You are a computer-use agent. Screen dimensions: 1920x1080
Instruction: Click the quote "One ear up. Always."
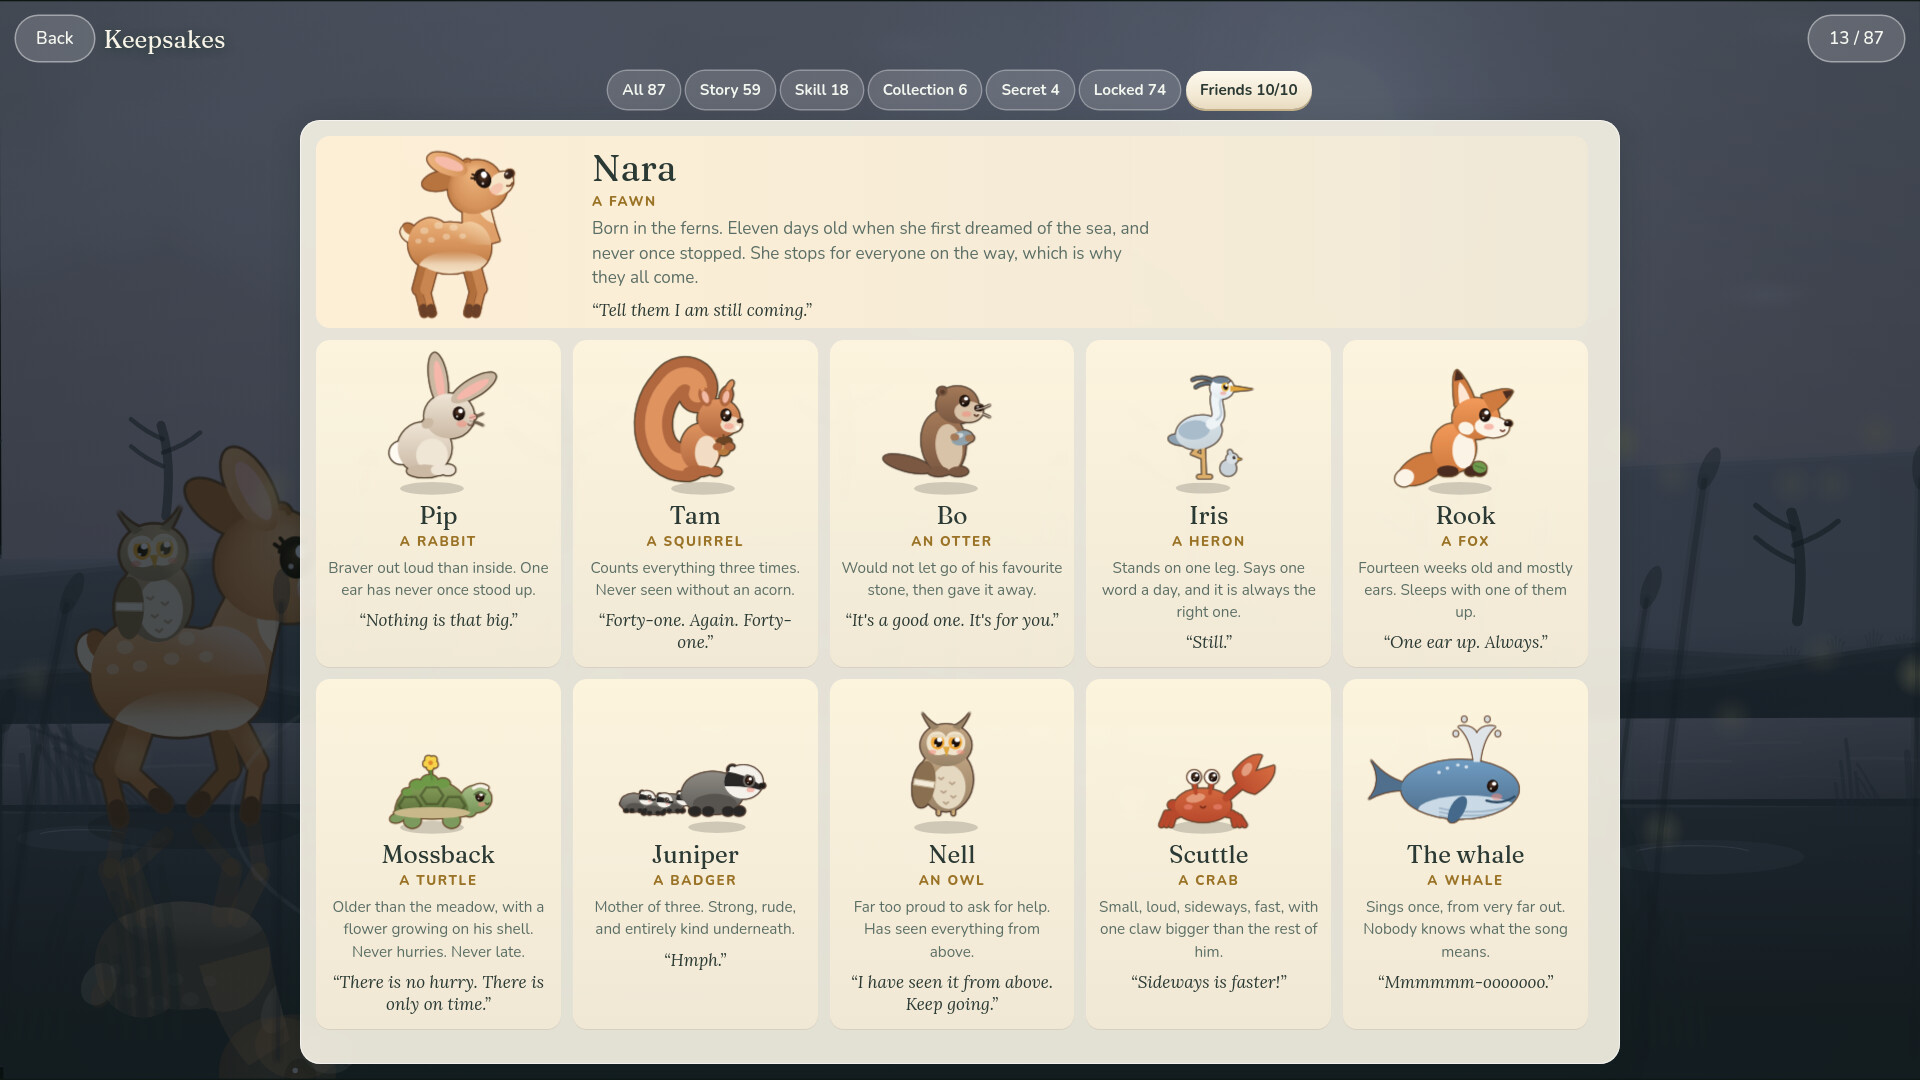pos(1465,642)
